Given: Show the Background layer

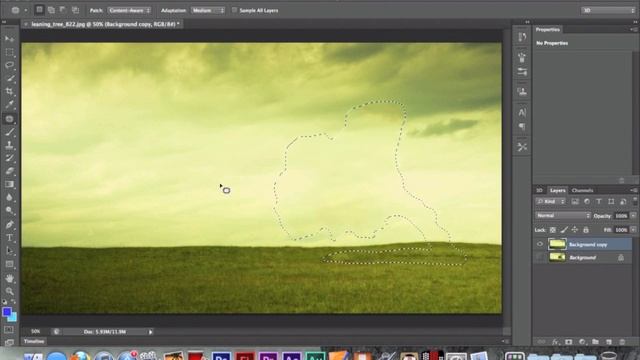Looking at the screenshot, I should pyautogui.click(x=540, y=257).
